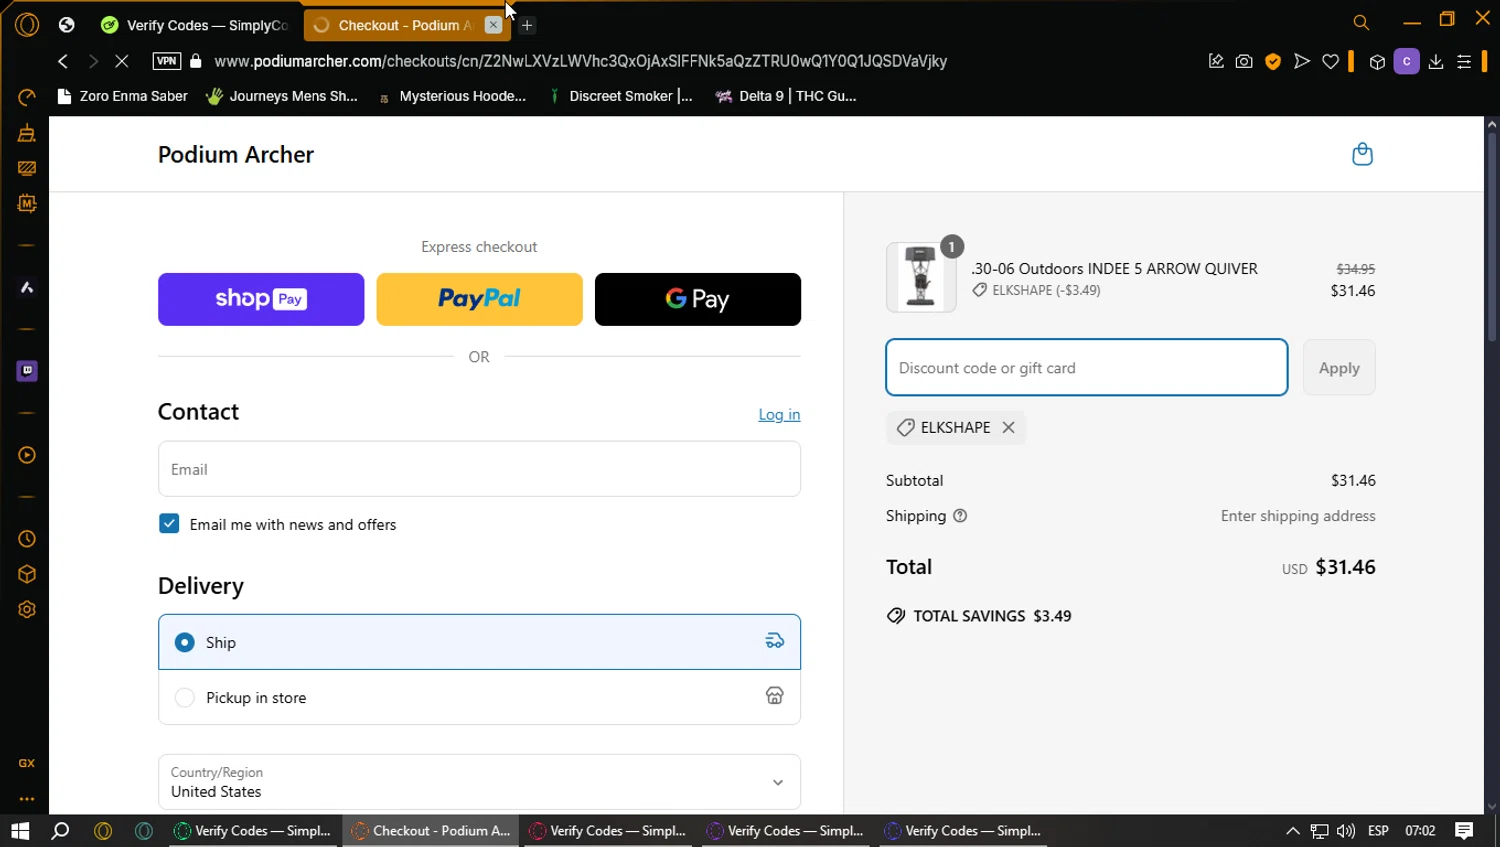Take a snapshot with the camera icon
The width and height of the screenshot is (1500, 847).
[x=1244, y=61]
